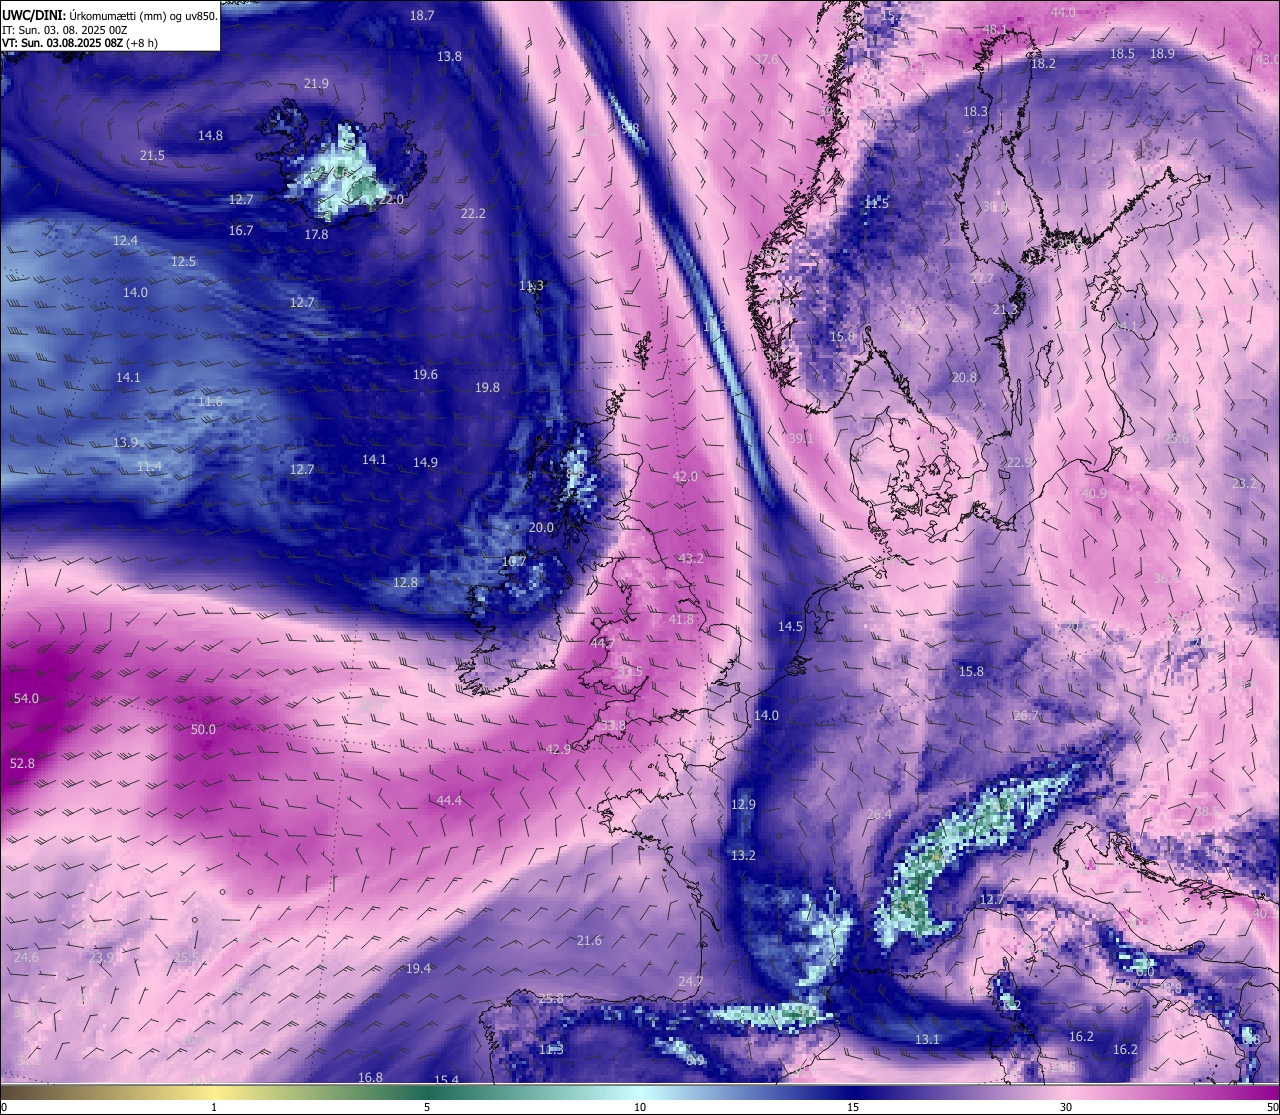Click the 14.9 value on the map
This screenshot has height=1115, width=1280.
pos(425,462)
